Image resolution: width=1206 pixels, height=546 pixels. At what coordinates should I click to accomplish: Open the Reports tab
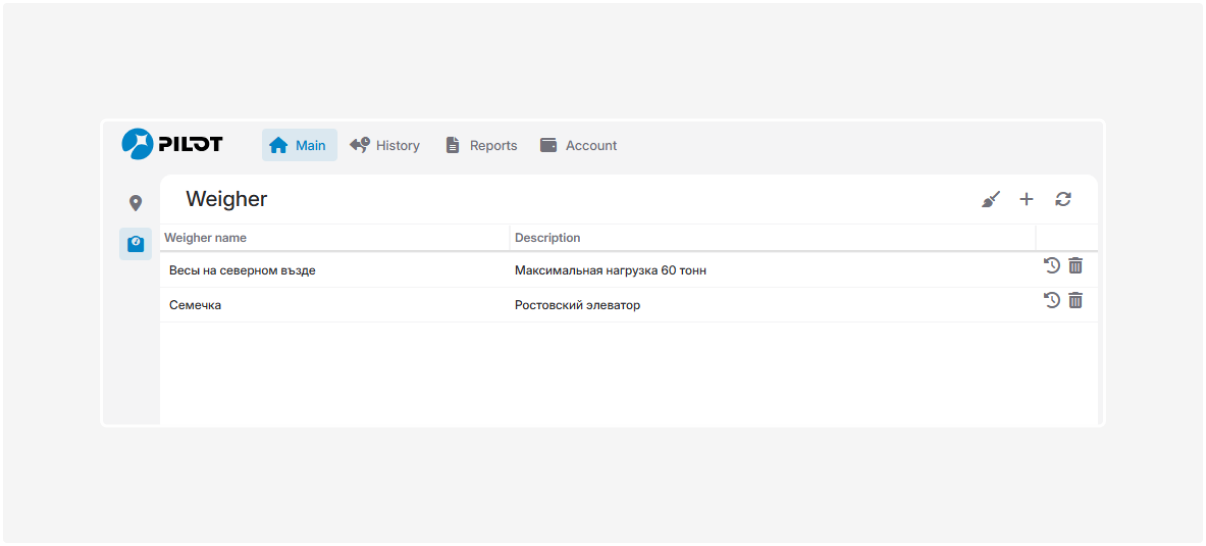coord(481,145)
